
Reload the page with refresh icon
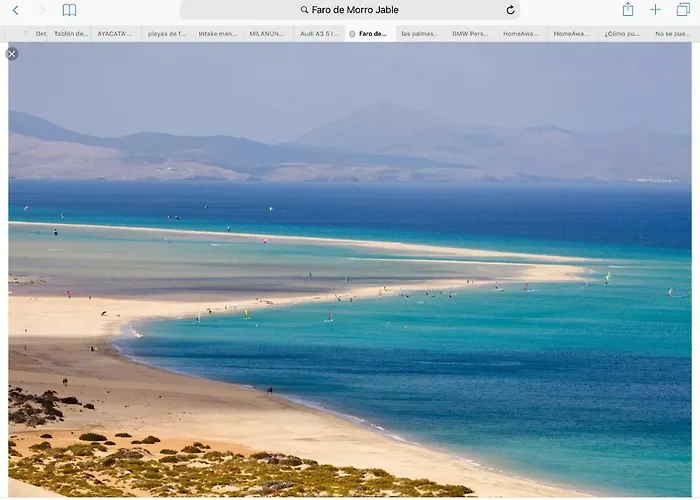(x=510, y=10)
